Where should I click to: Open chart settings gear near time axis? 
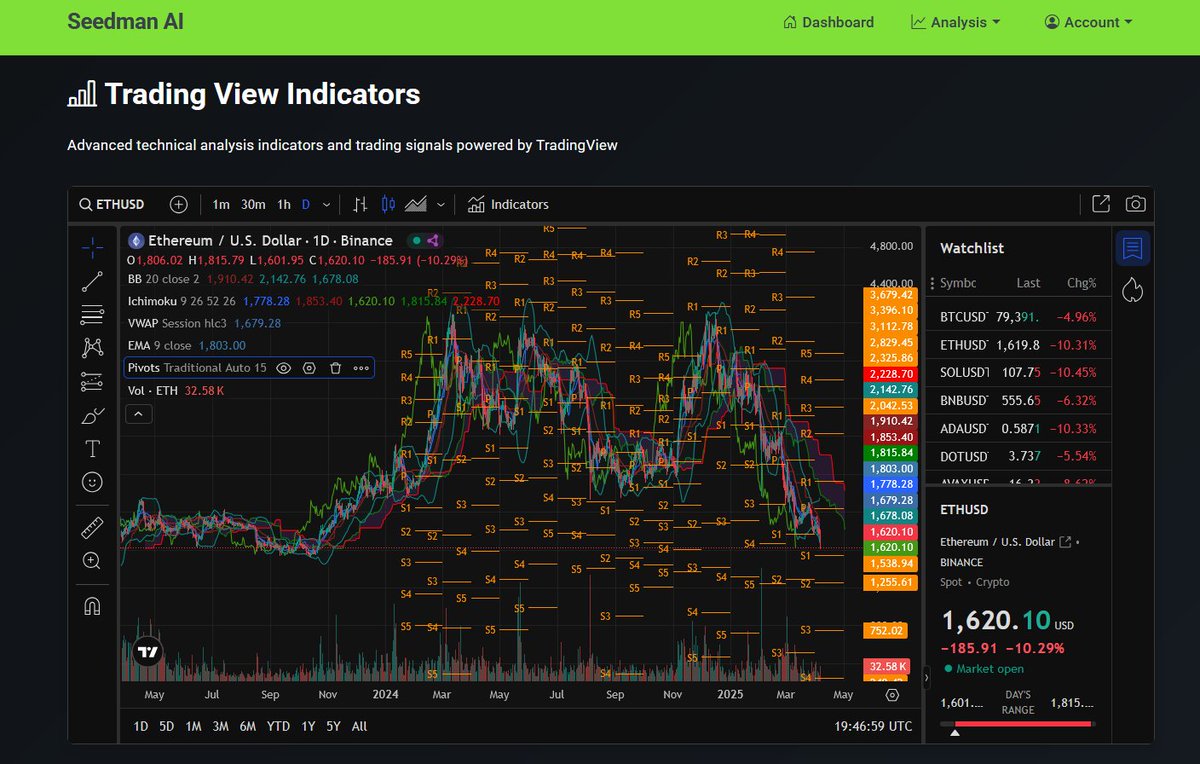tap(892, 695)
